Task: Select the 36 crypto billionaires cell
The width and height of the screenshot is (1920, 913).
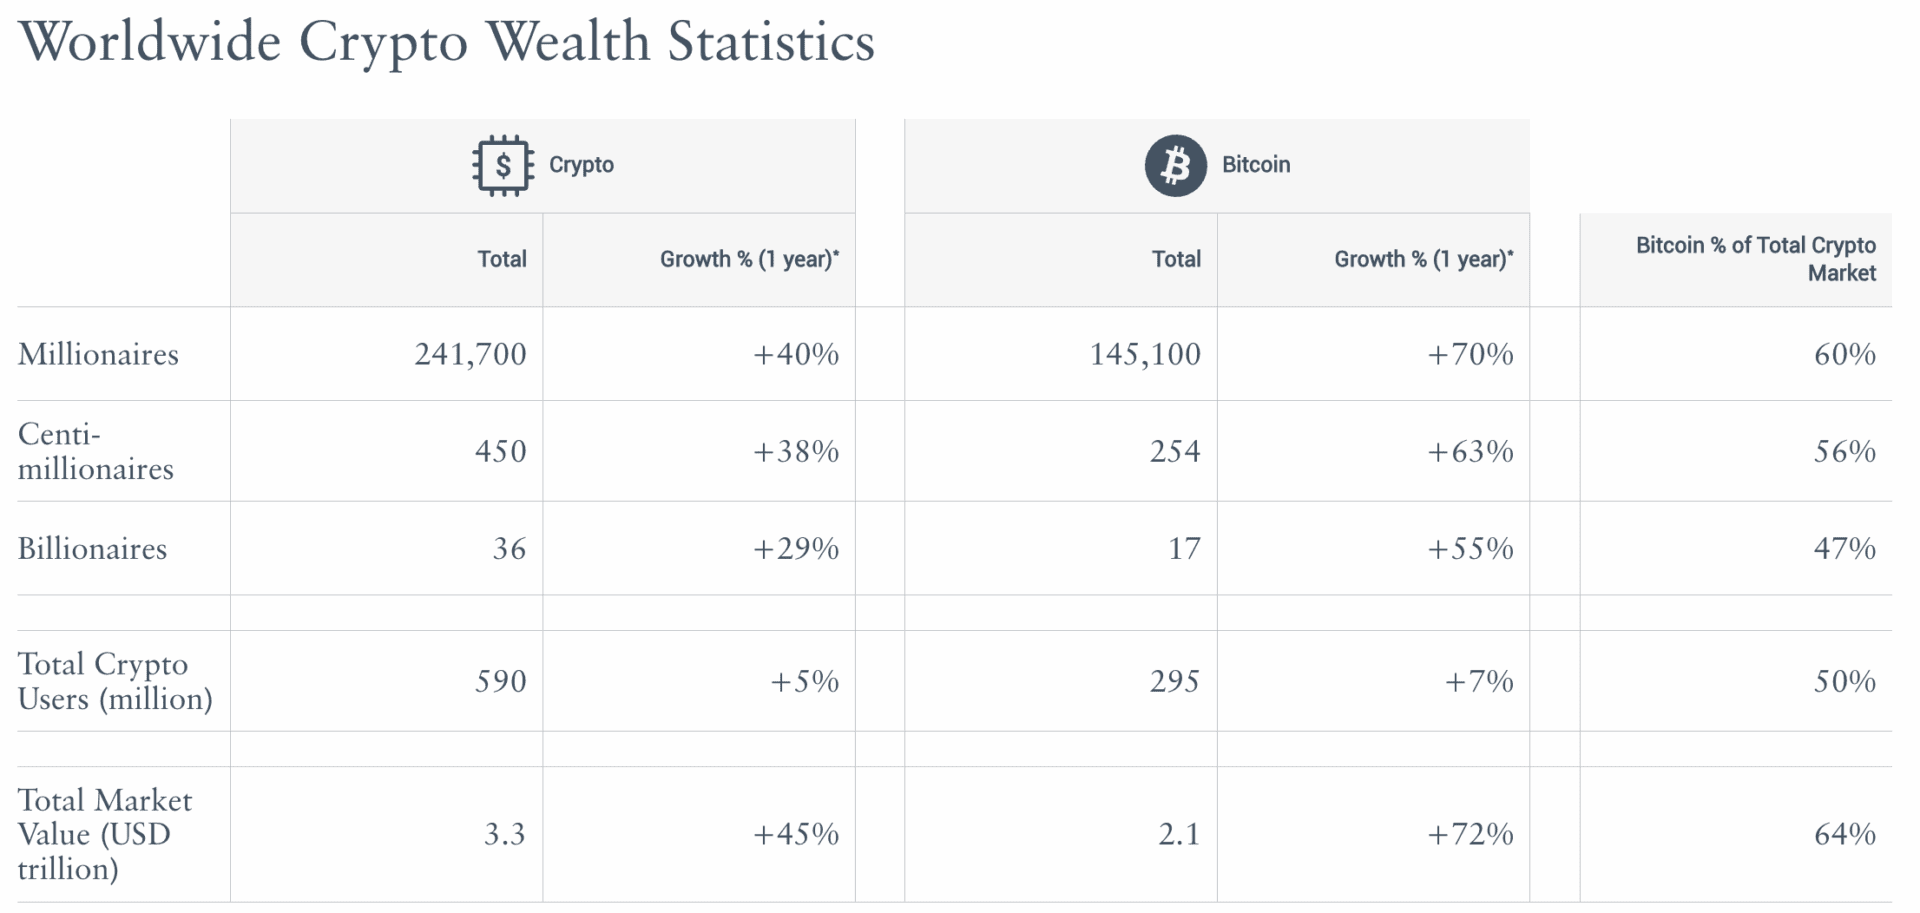Action: tap(509, 548)
